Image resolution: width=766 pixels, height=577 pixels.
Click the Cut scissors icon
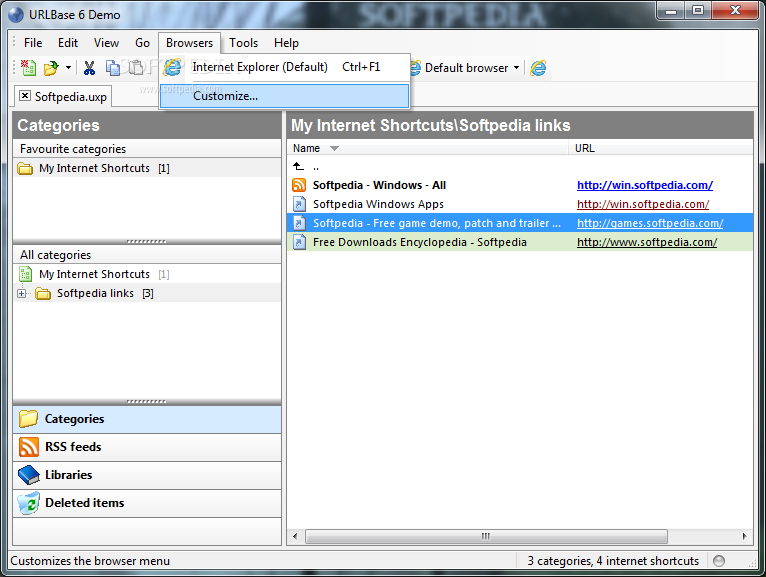[89, 68]
